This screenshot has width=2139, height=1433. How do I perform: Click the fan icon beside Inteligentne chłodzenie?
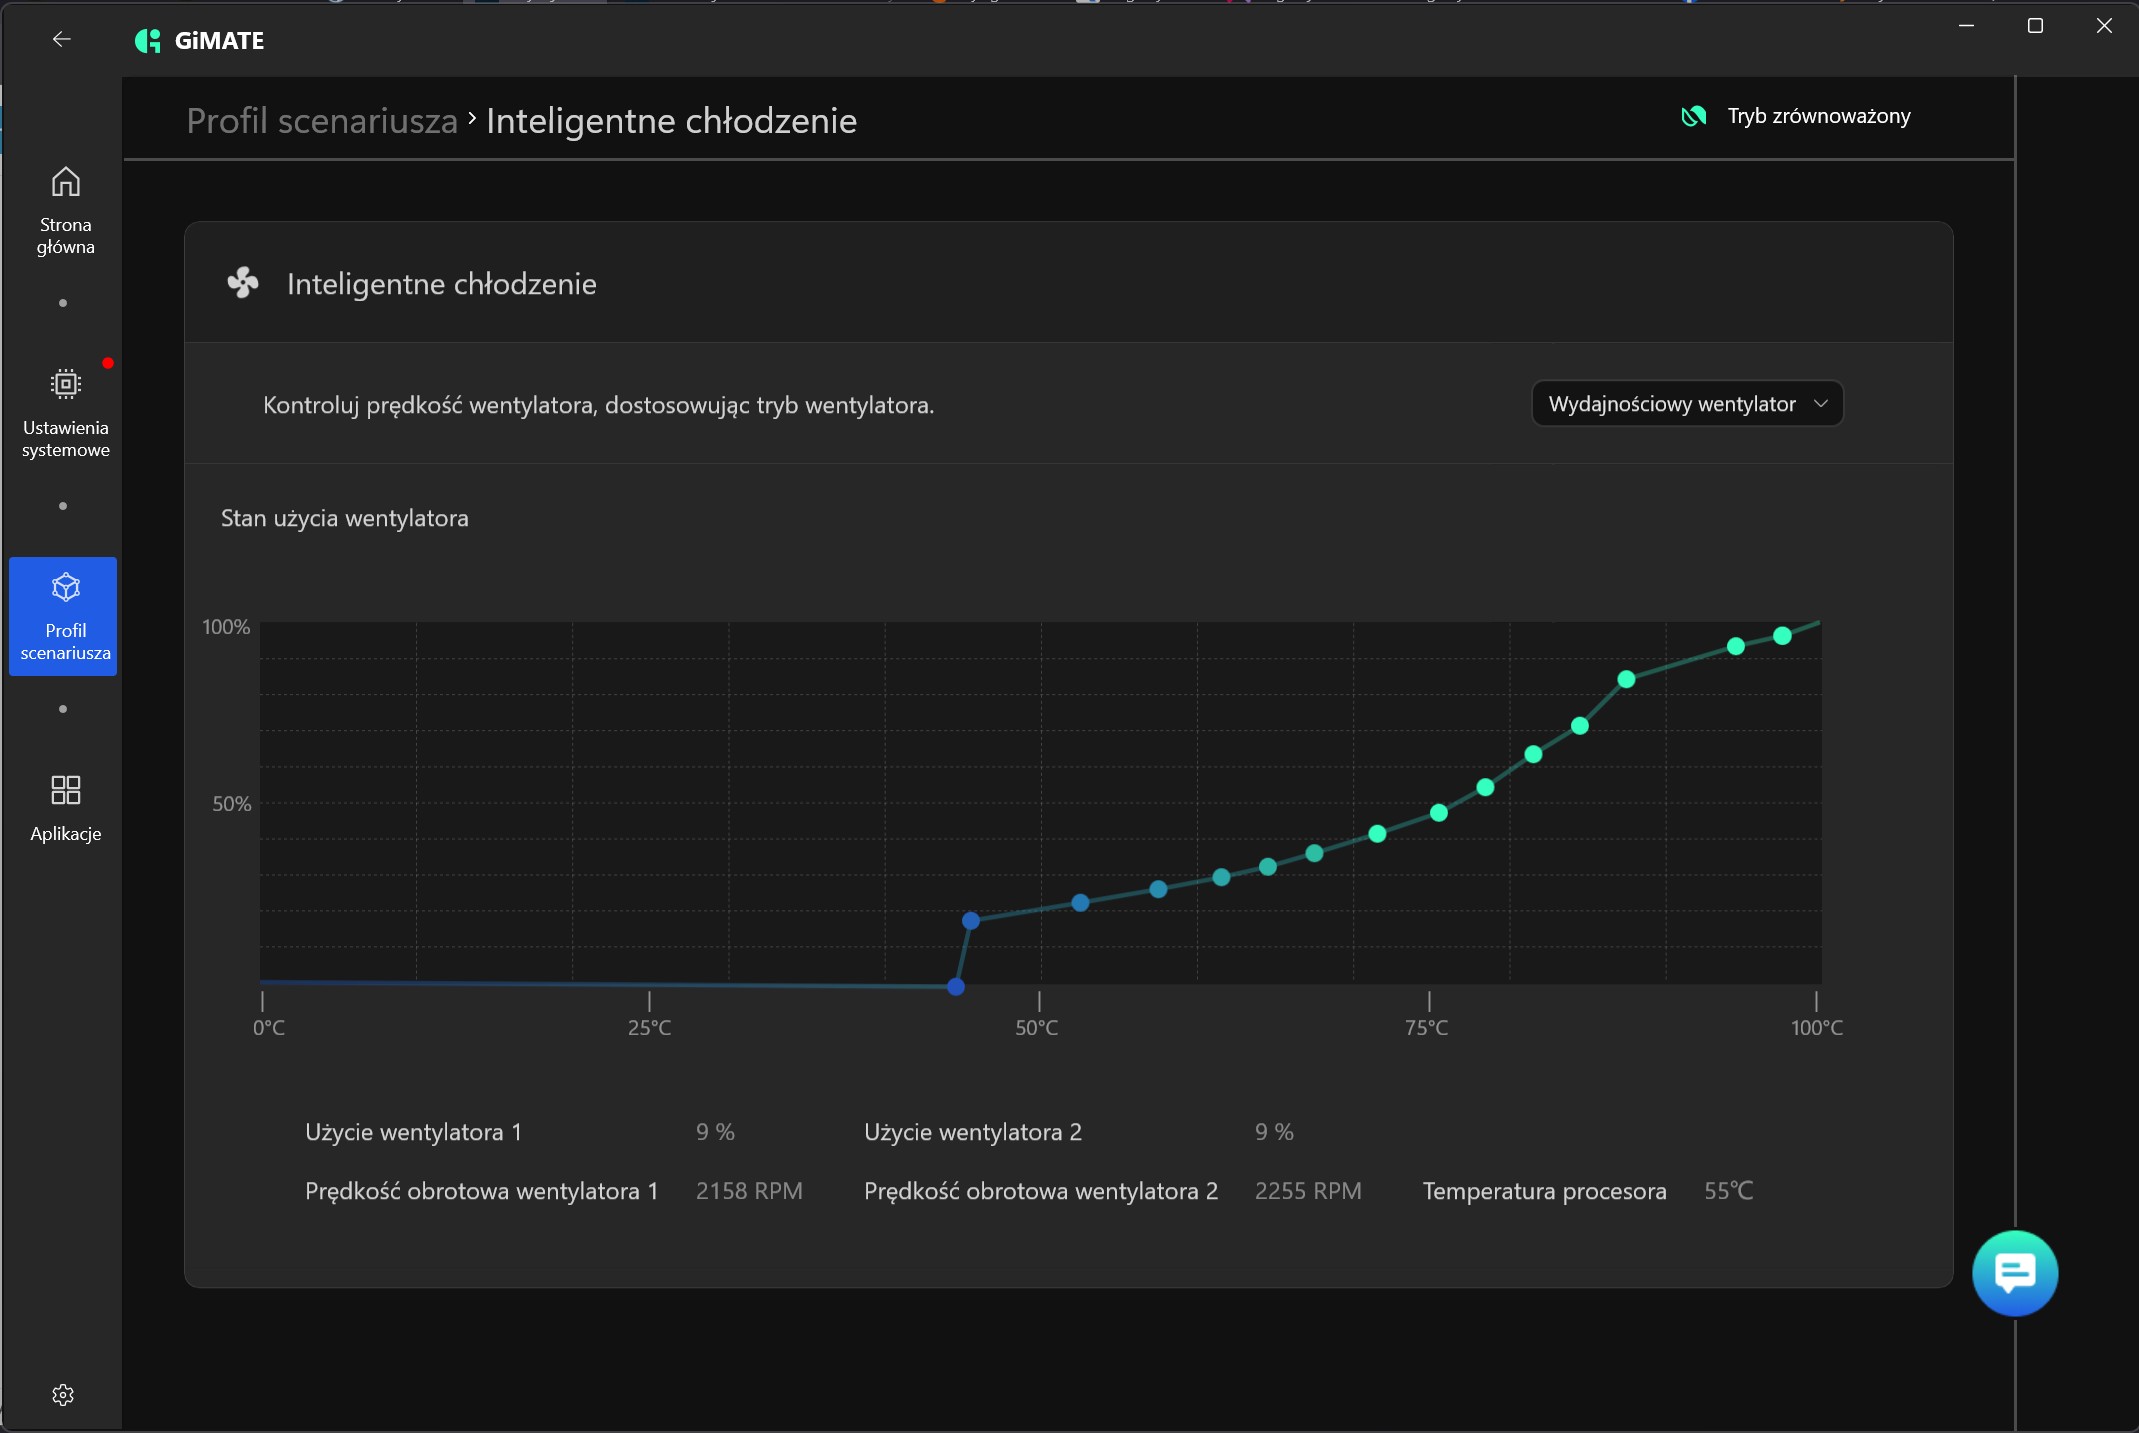click(x=243, y=284)
